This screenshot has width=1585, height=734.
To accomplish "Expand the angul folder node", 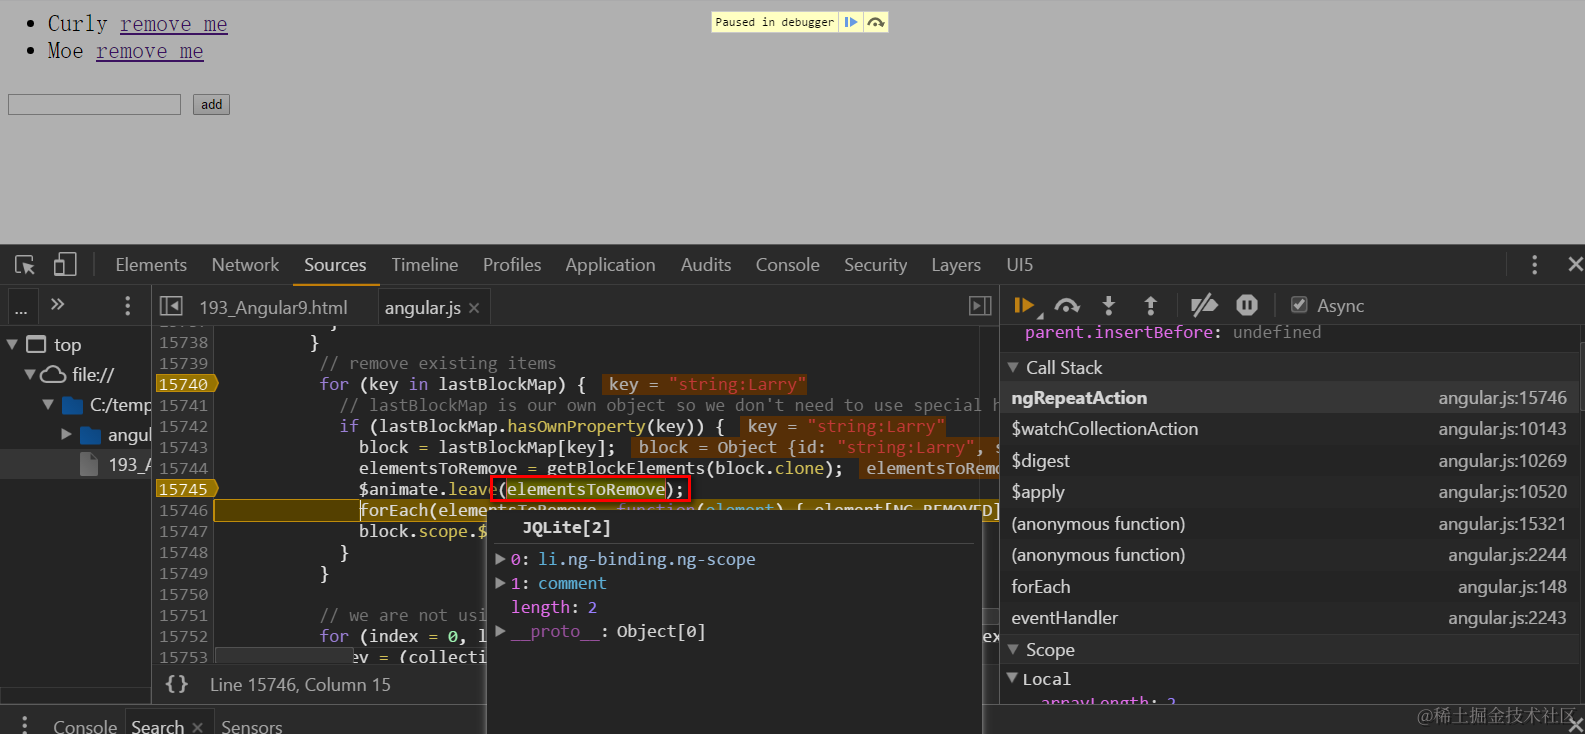I will click(x=66, y=434).
